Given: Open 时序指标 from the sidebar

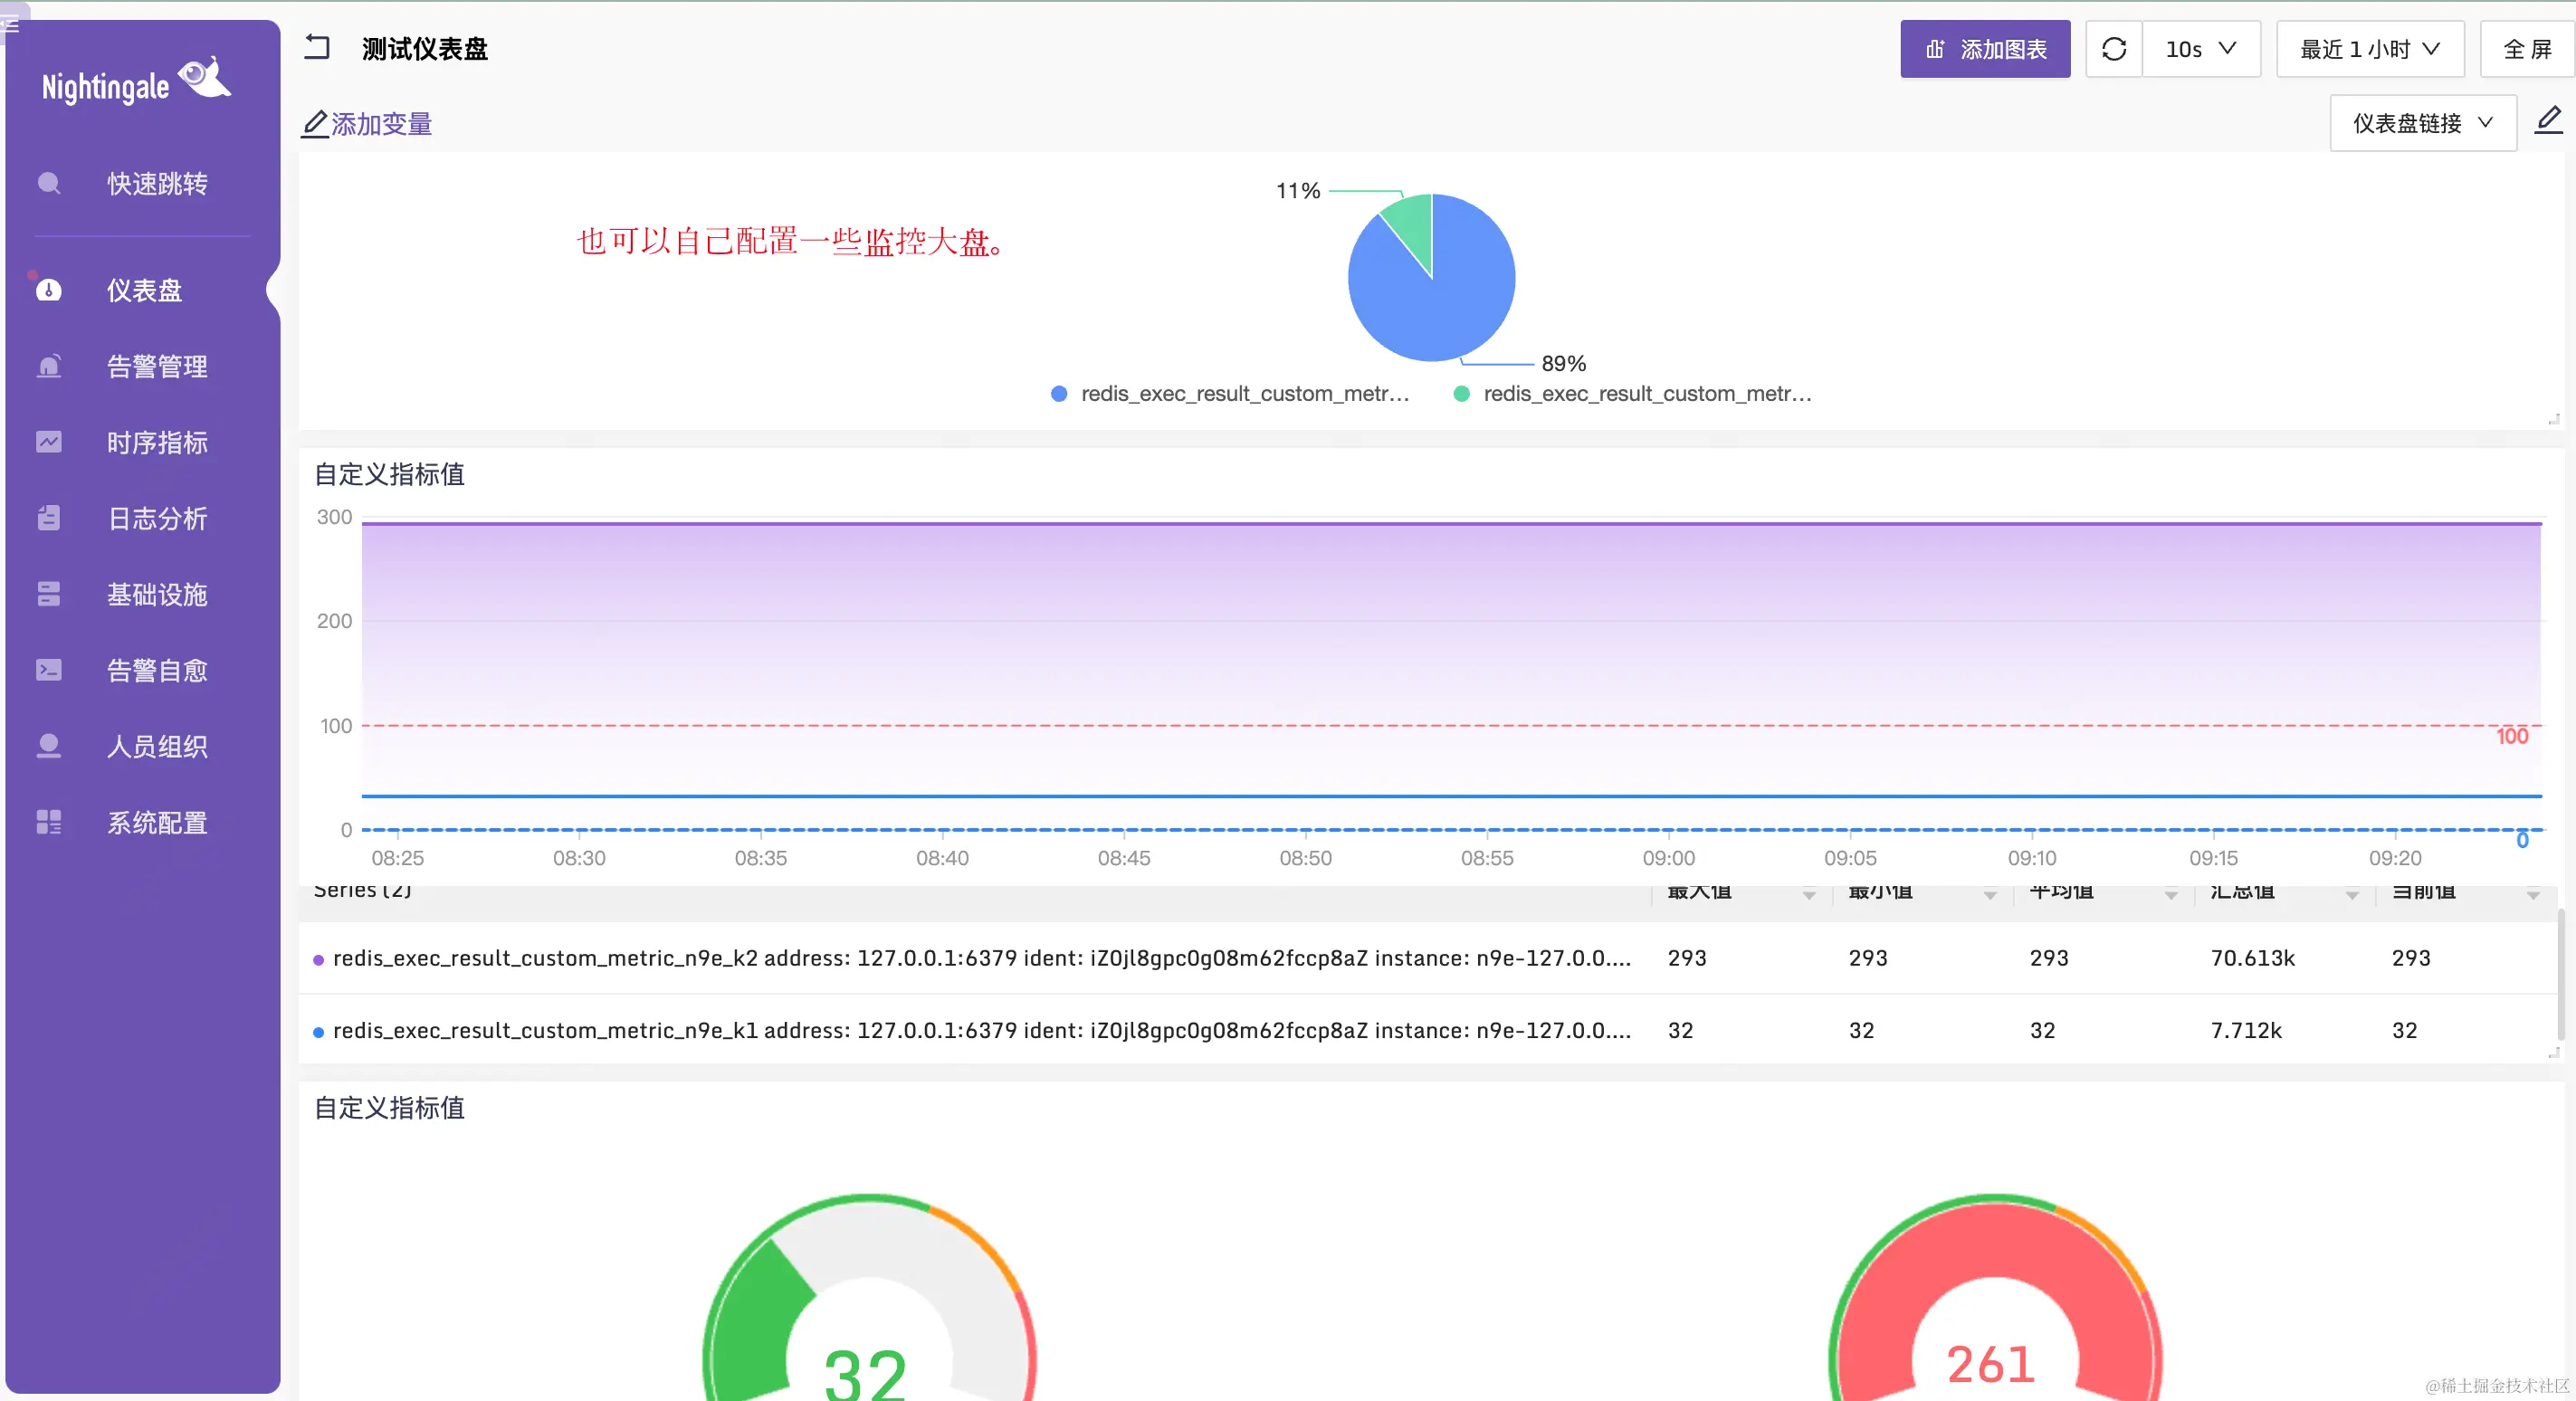Looking at the screenshot, I should click(x=157, y=443).
